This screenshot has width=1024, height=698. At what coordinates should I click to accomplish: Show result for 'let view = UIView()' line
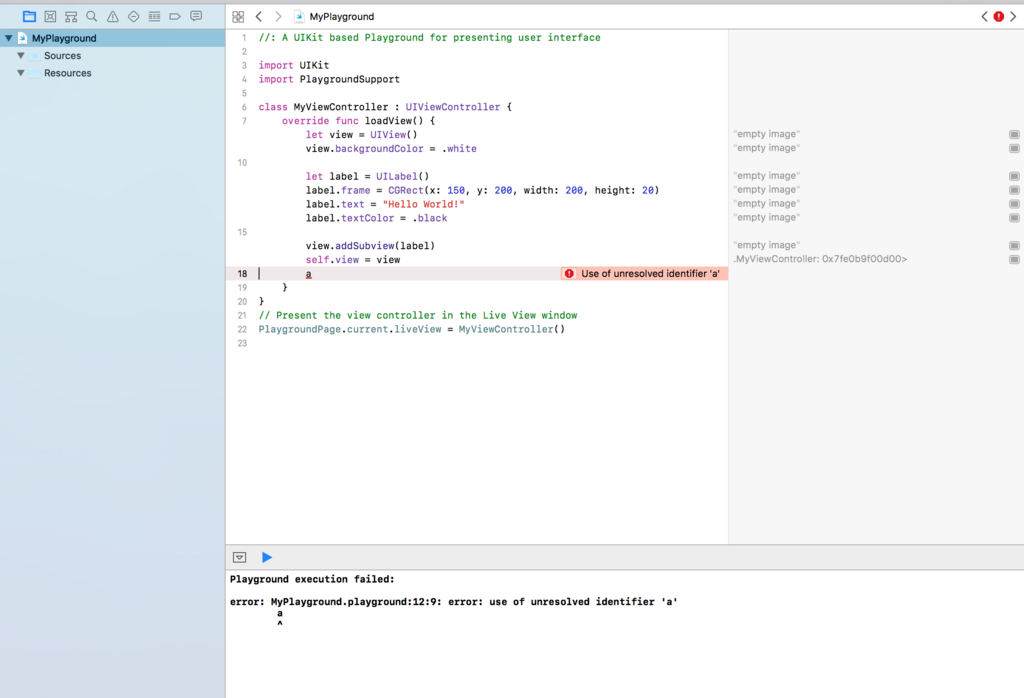(1014, 135)
